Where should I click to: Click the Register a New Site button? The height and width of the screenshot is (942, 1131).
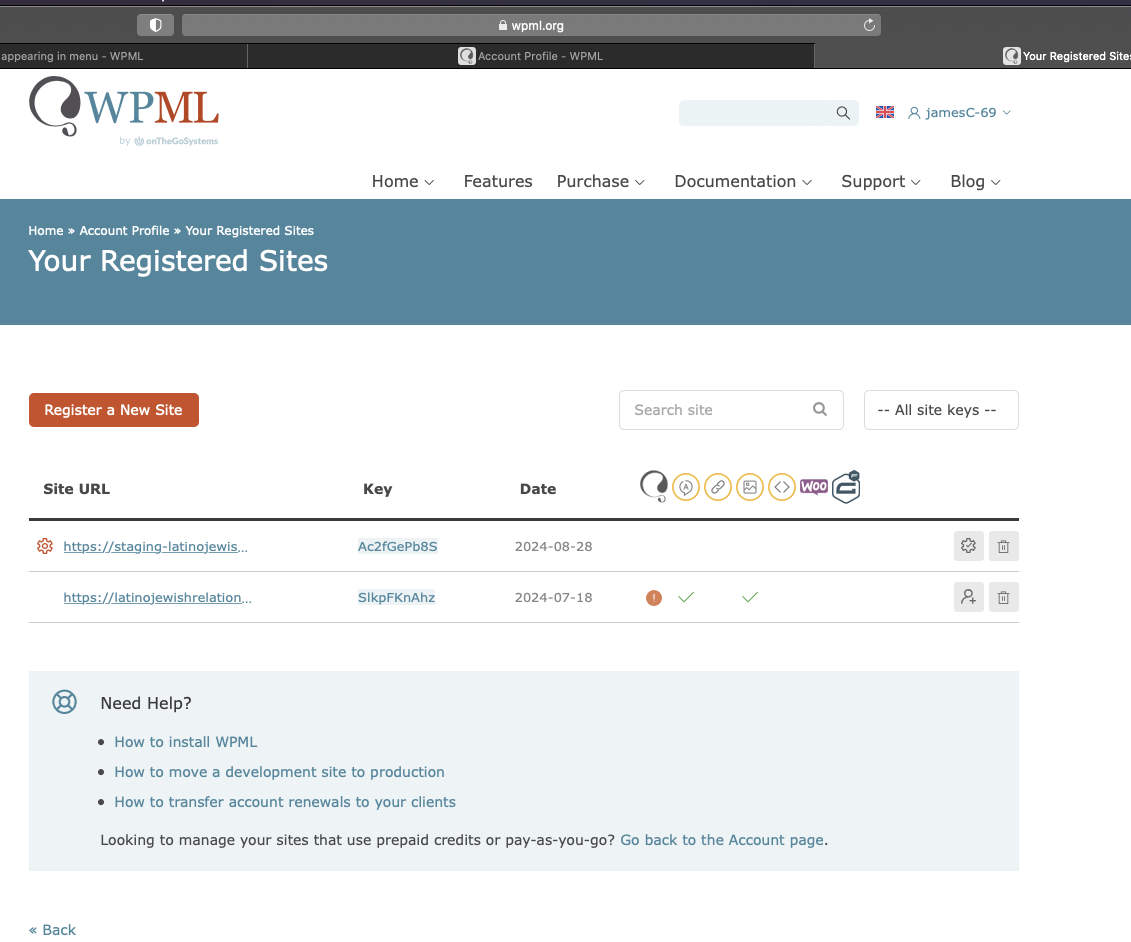click(x=114, y=410)
